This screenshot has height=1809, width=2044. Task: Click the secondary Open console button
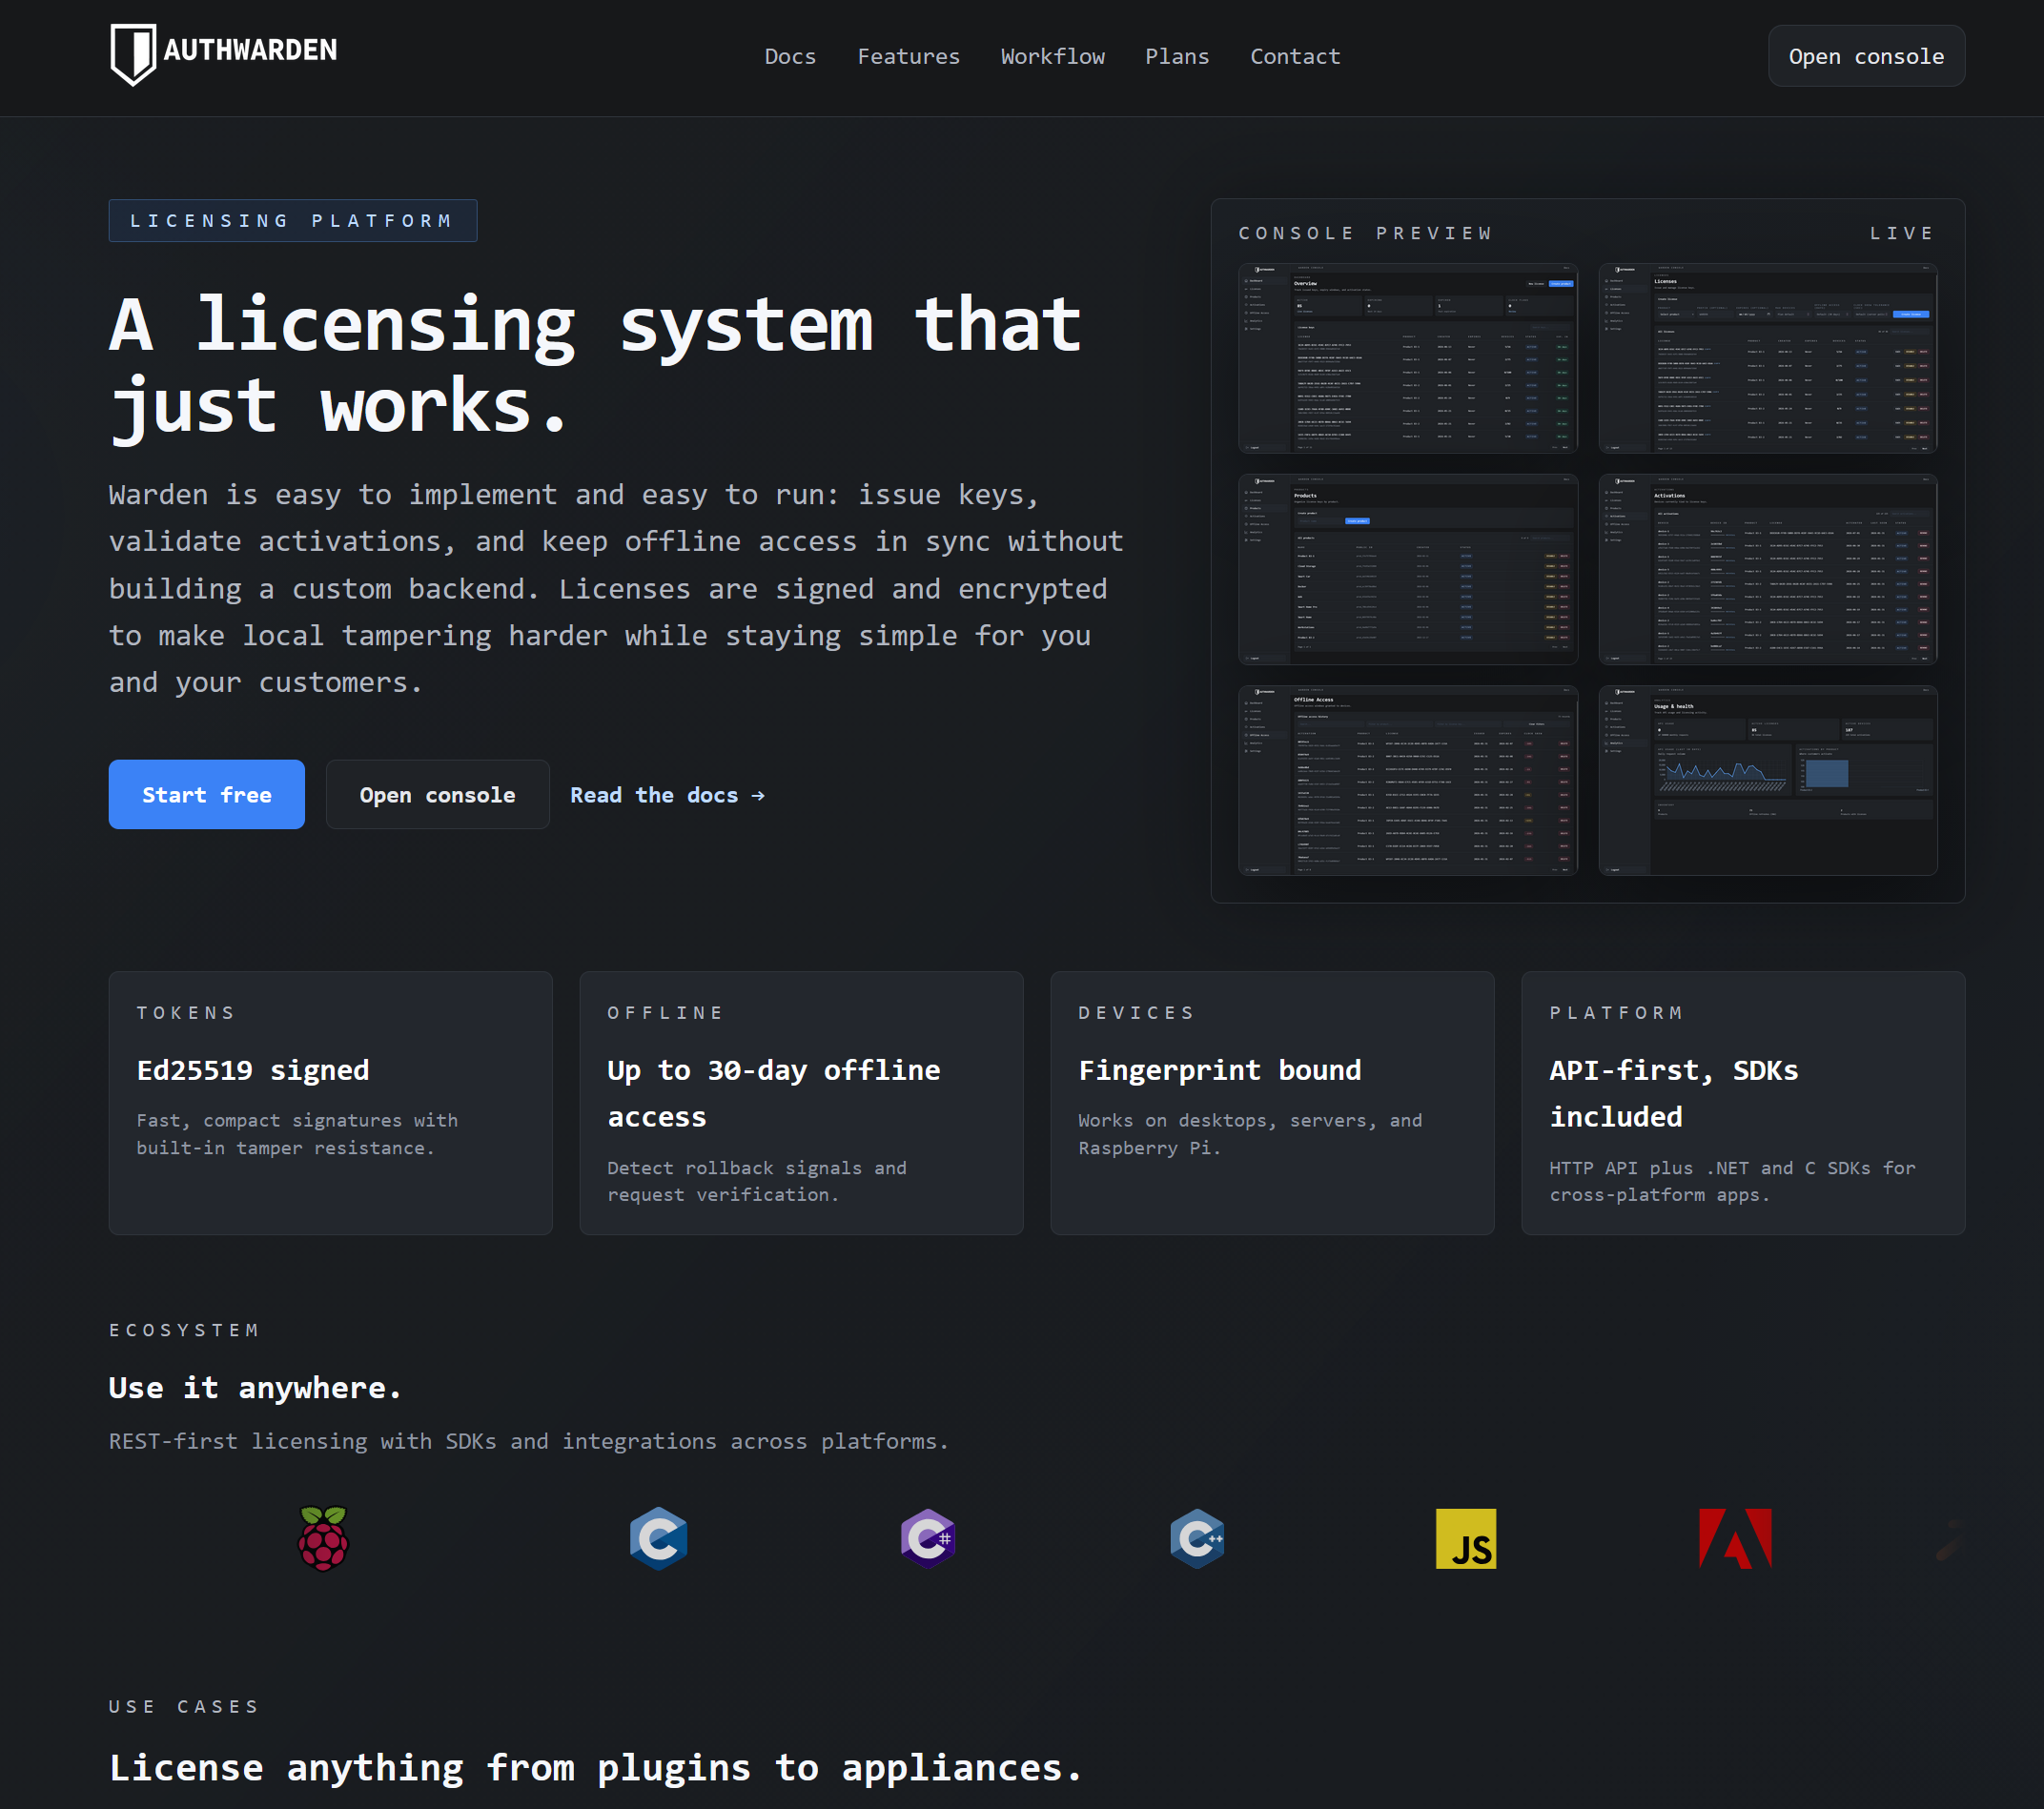pyautogui.click(x=437, y=794)
